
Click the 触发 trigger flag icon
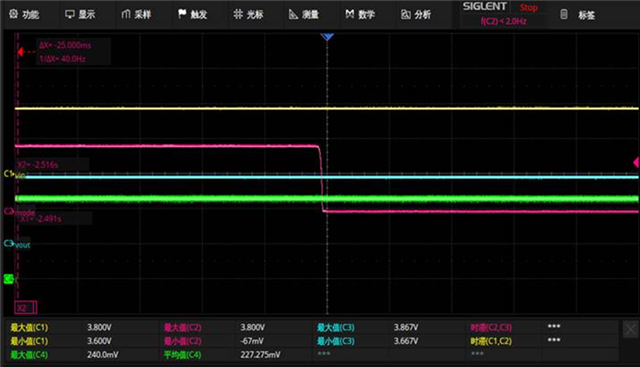182,14
